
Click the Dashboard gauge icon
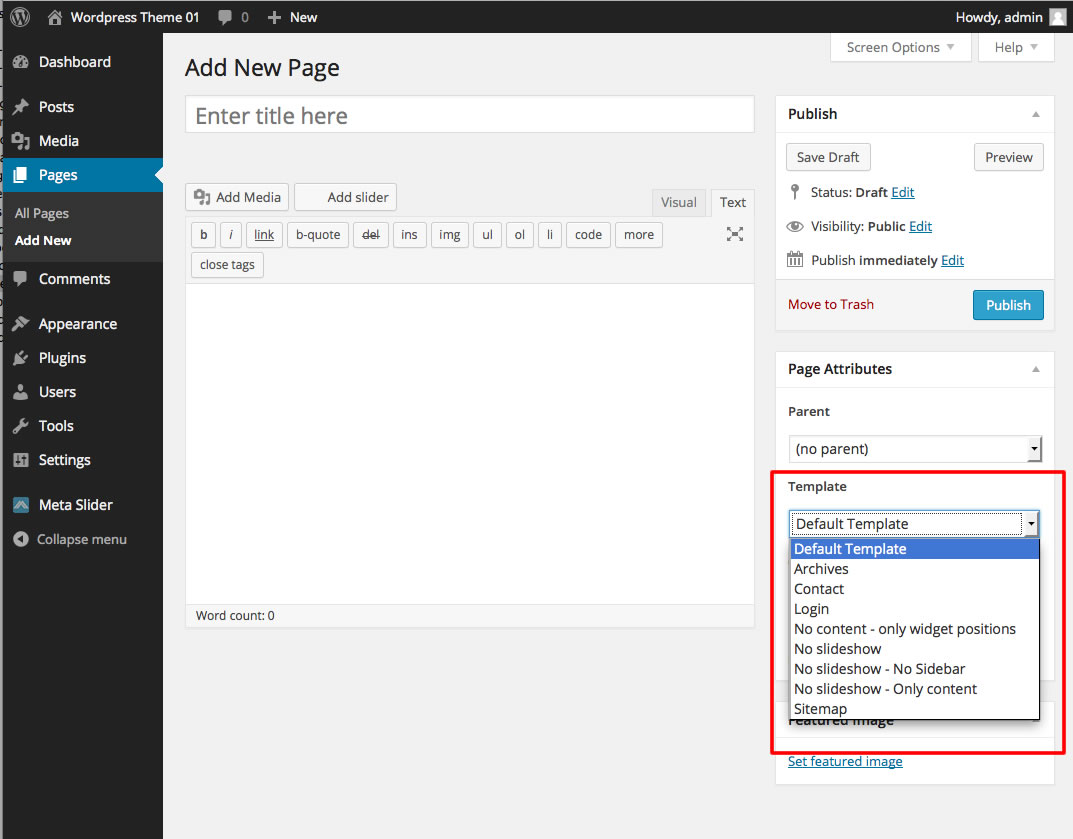(21, 62)
